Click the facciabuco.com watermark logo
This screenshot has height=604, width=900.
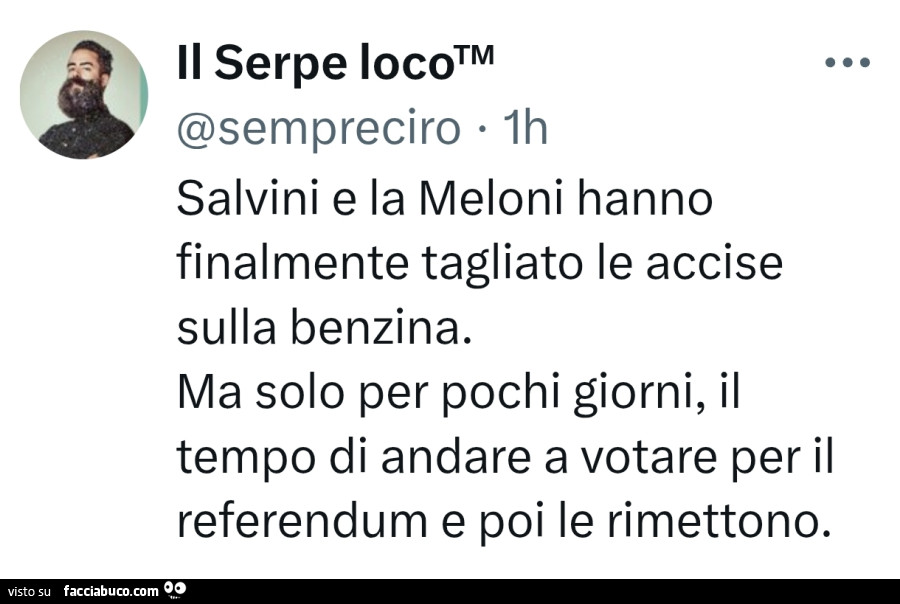[x=110, y=591]
